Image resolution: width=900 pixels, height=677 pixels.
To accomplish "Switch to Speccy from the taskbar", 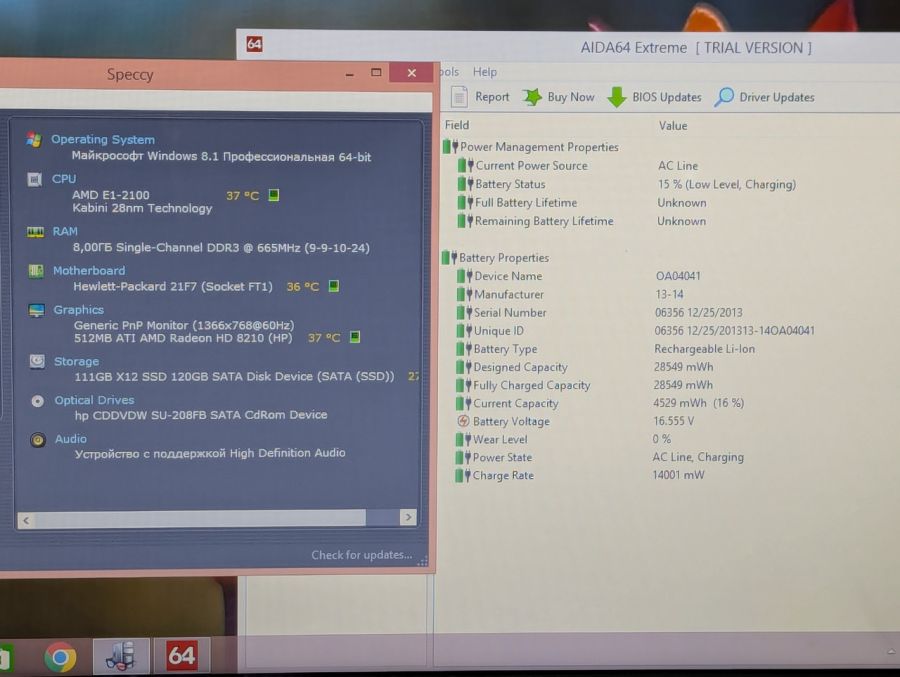I will tap(121, 655).
